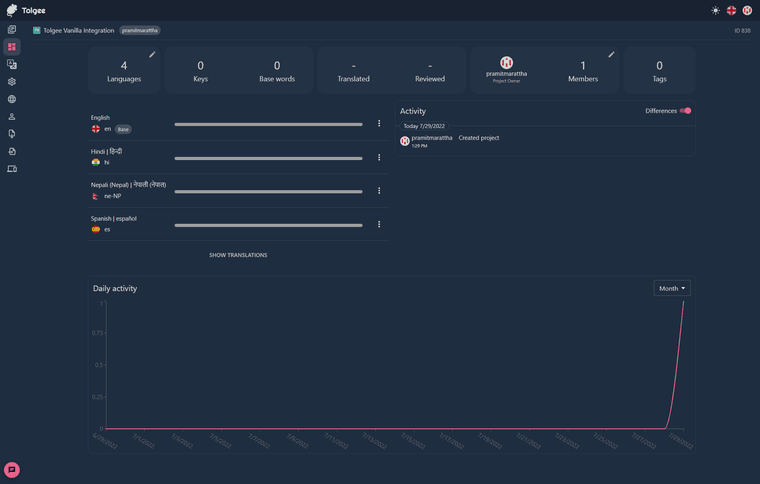The image size is (760, 484).
Task: Click the Tolgee Vanilla Integration project link
Action: point(78,31)
